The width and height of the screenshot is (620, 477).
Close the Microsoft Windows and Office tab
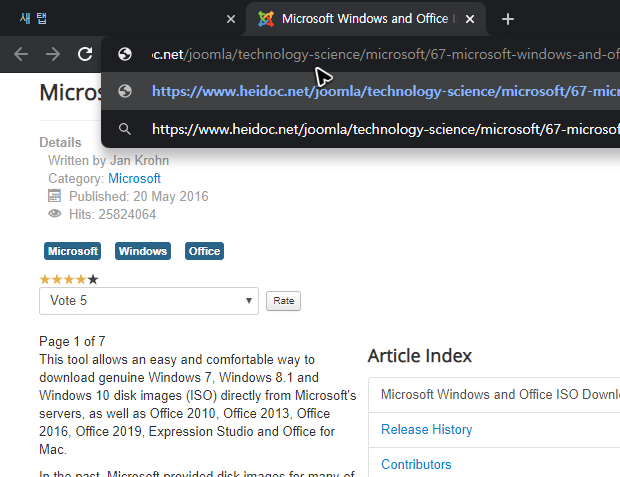point(470,19)
